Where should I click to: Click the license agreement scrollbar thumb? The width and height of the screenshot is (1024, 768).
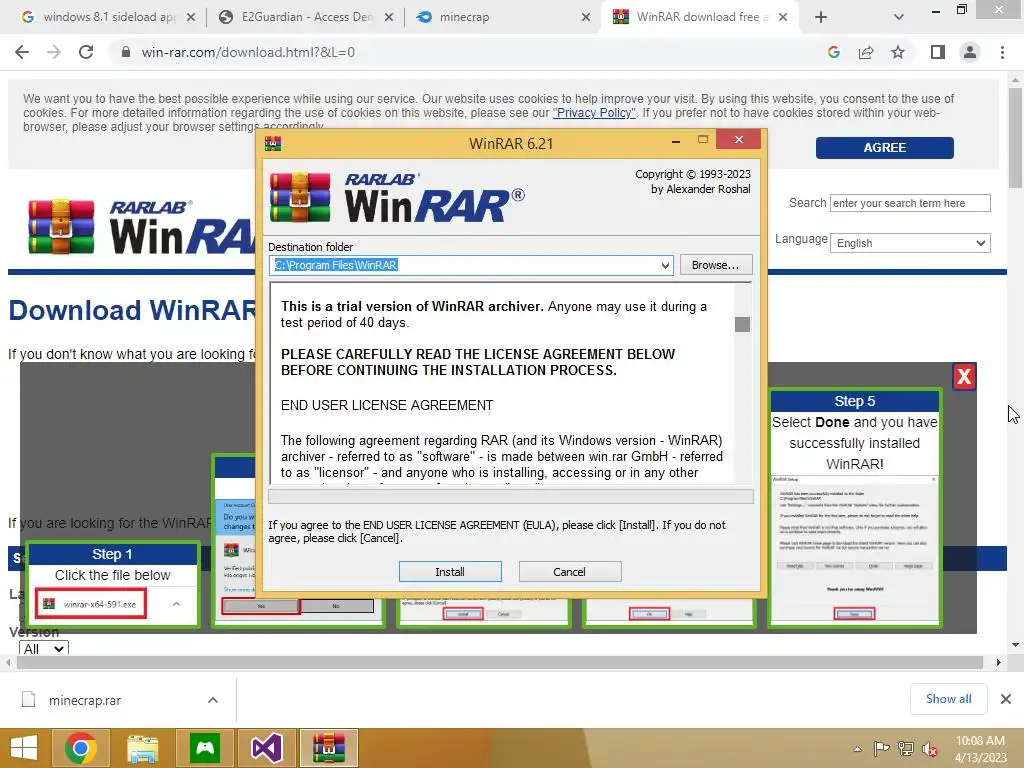point(743,324)
